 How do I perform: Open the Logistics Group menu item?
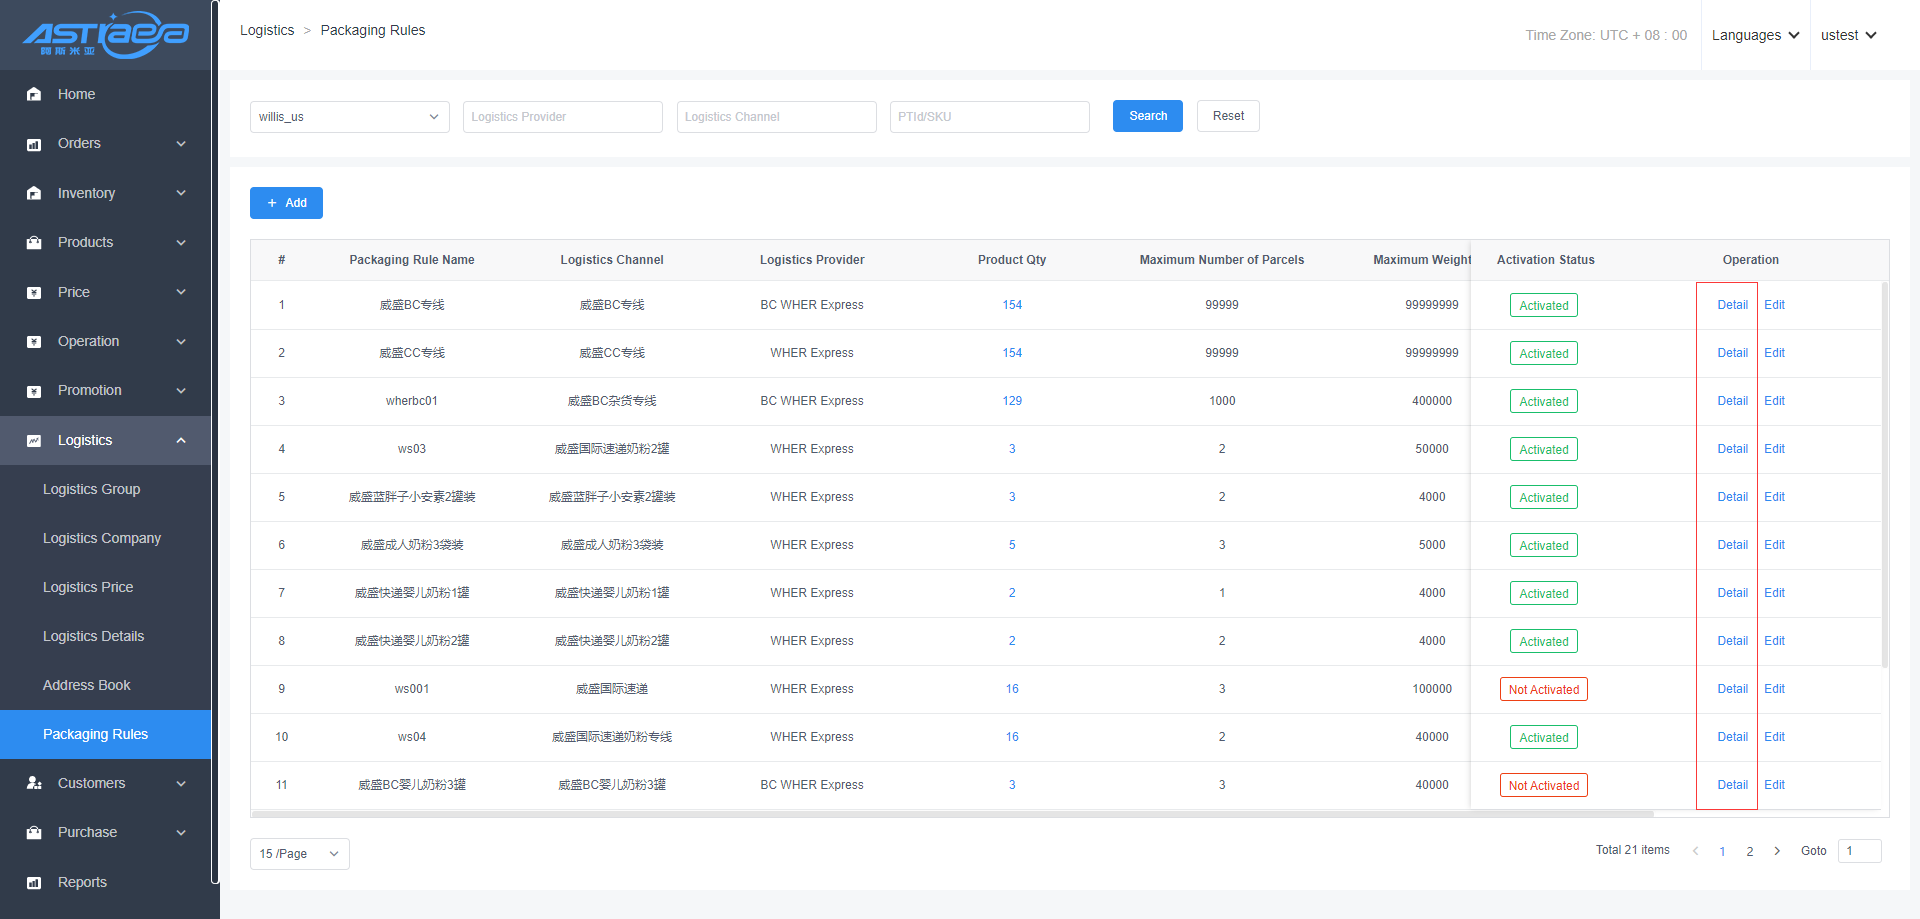coord(91,489)
